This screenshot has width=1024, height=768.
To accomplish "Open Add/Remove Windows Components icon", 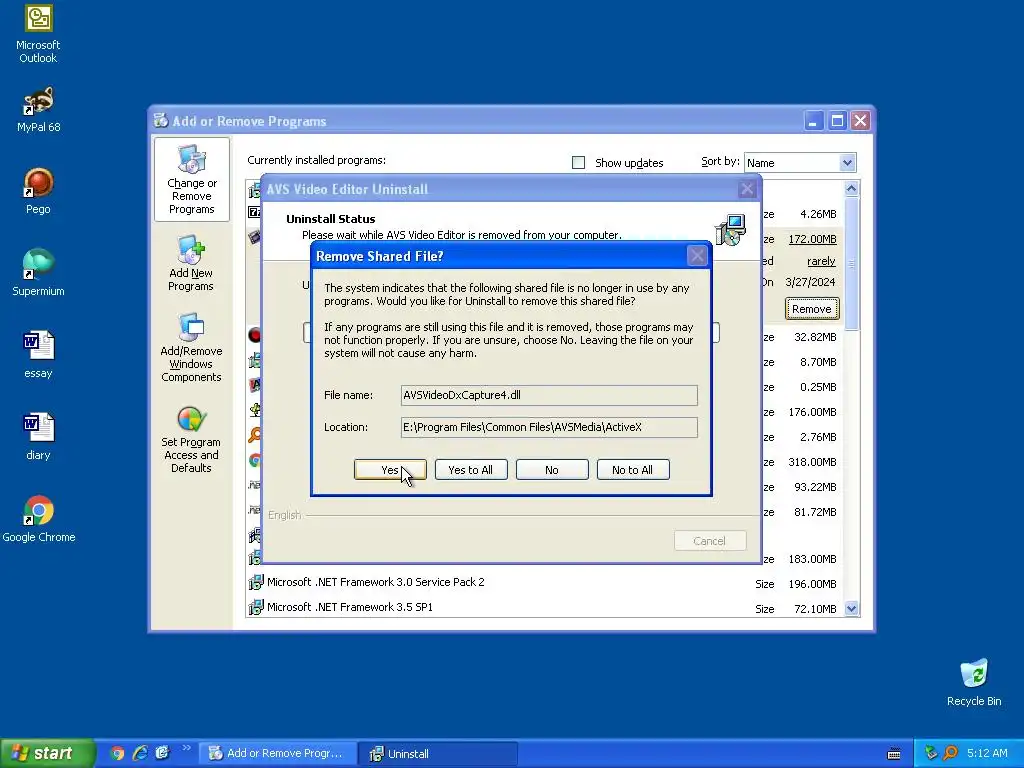I will pyautogui.click(x=191, y=347).
